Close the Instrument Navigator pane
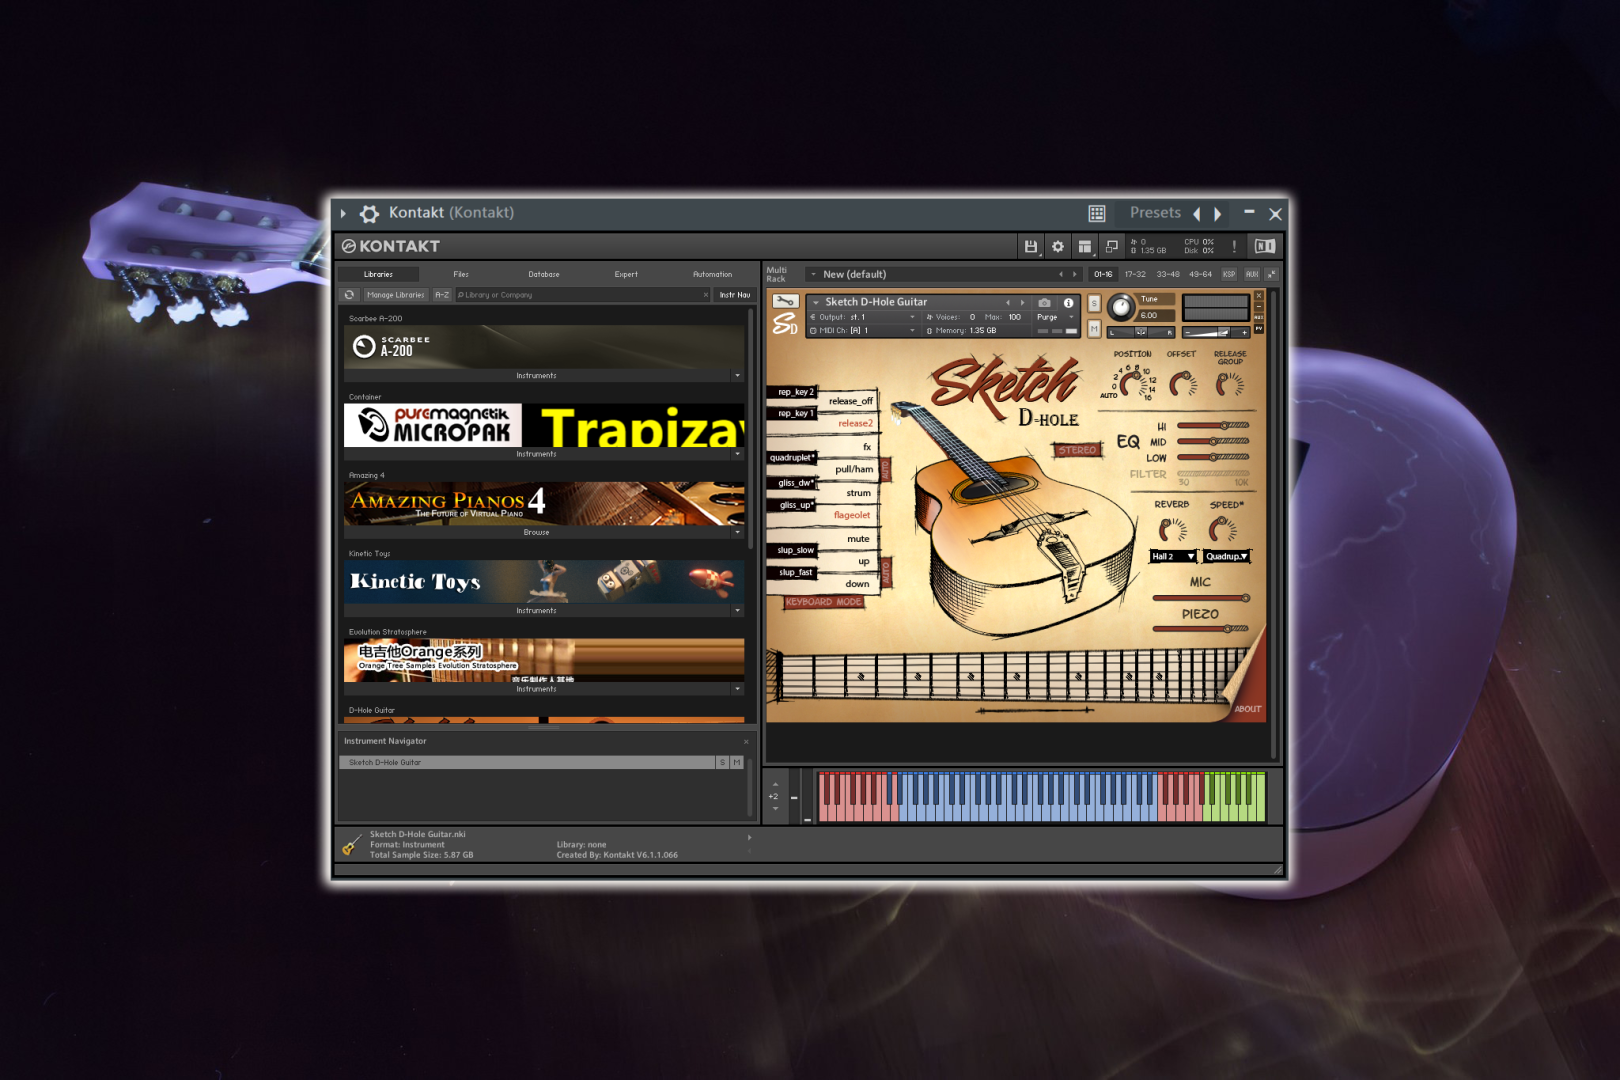The height and width of the screenshot is (1080, 1620). 746,741
